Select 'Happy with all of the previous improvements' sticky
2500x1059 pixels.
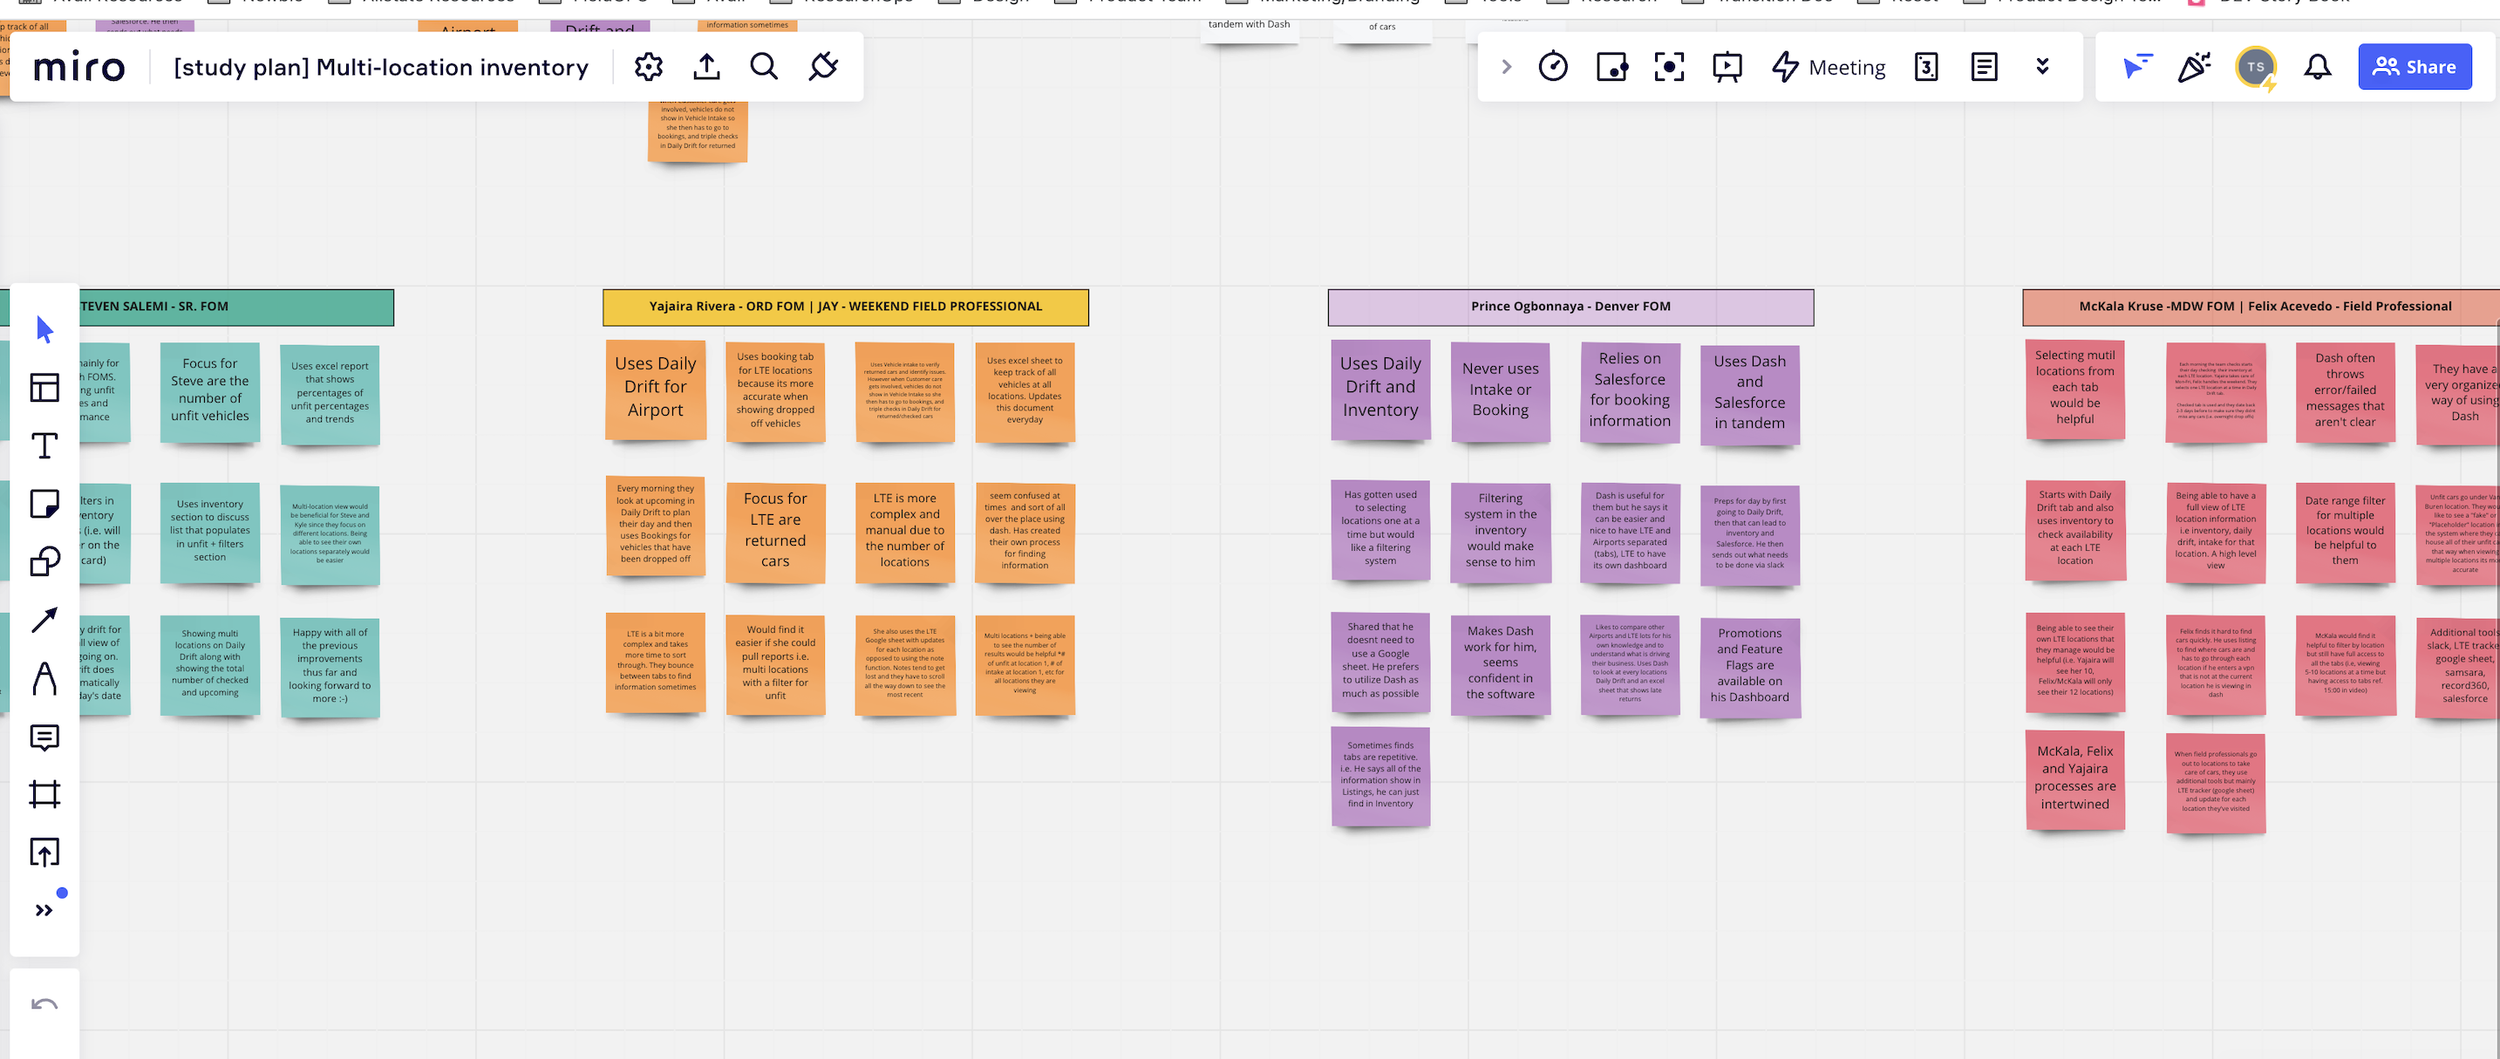tap(330, 667)
